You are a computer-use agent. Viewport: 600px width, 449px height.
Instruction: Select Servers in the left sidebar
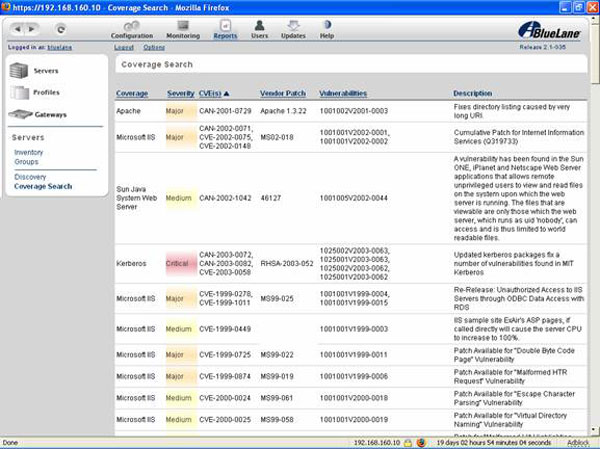[45, 72]
